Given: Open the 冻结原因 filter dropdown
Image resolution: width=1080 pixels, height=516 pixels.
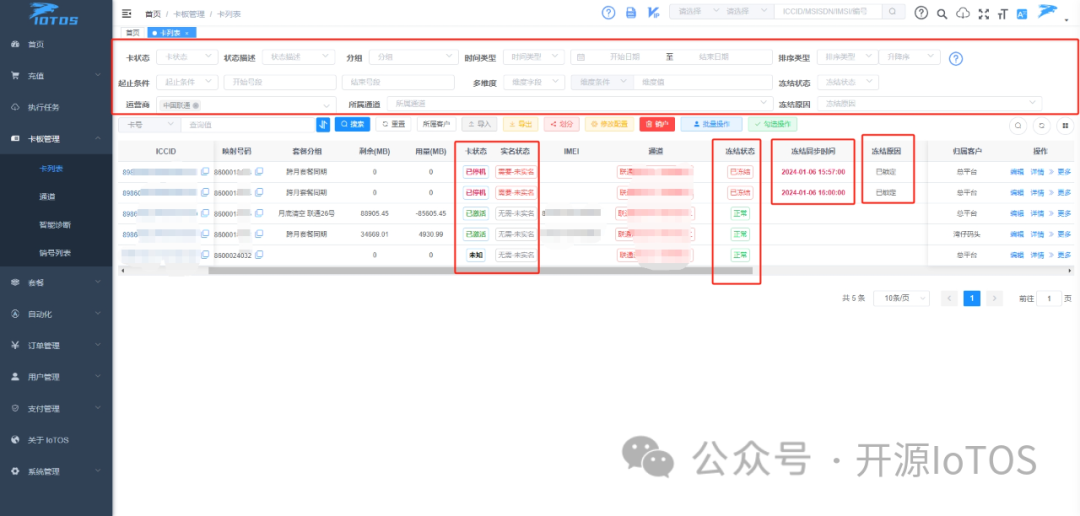Looking at the screenshot, I should [x=929, y=103].
